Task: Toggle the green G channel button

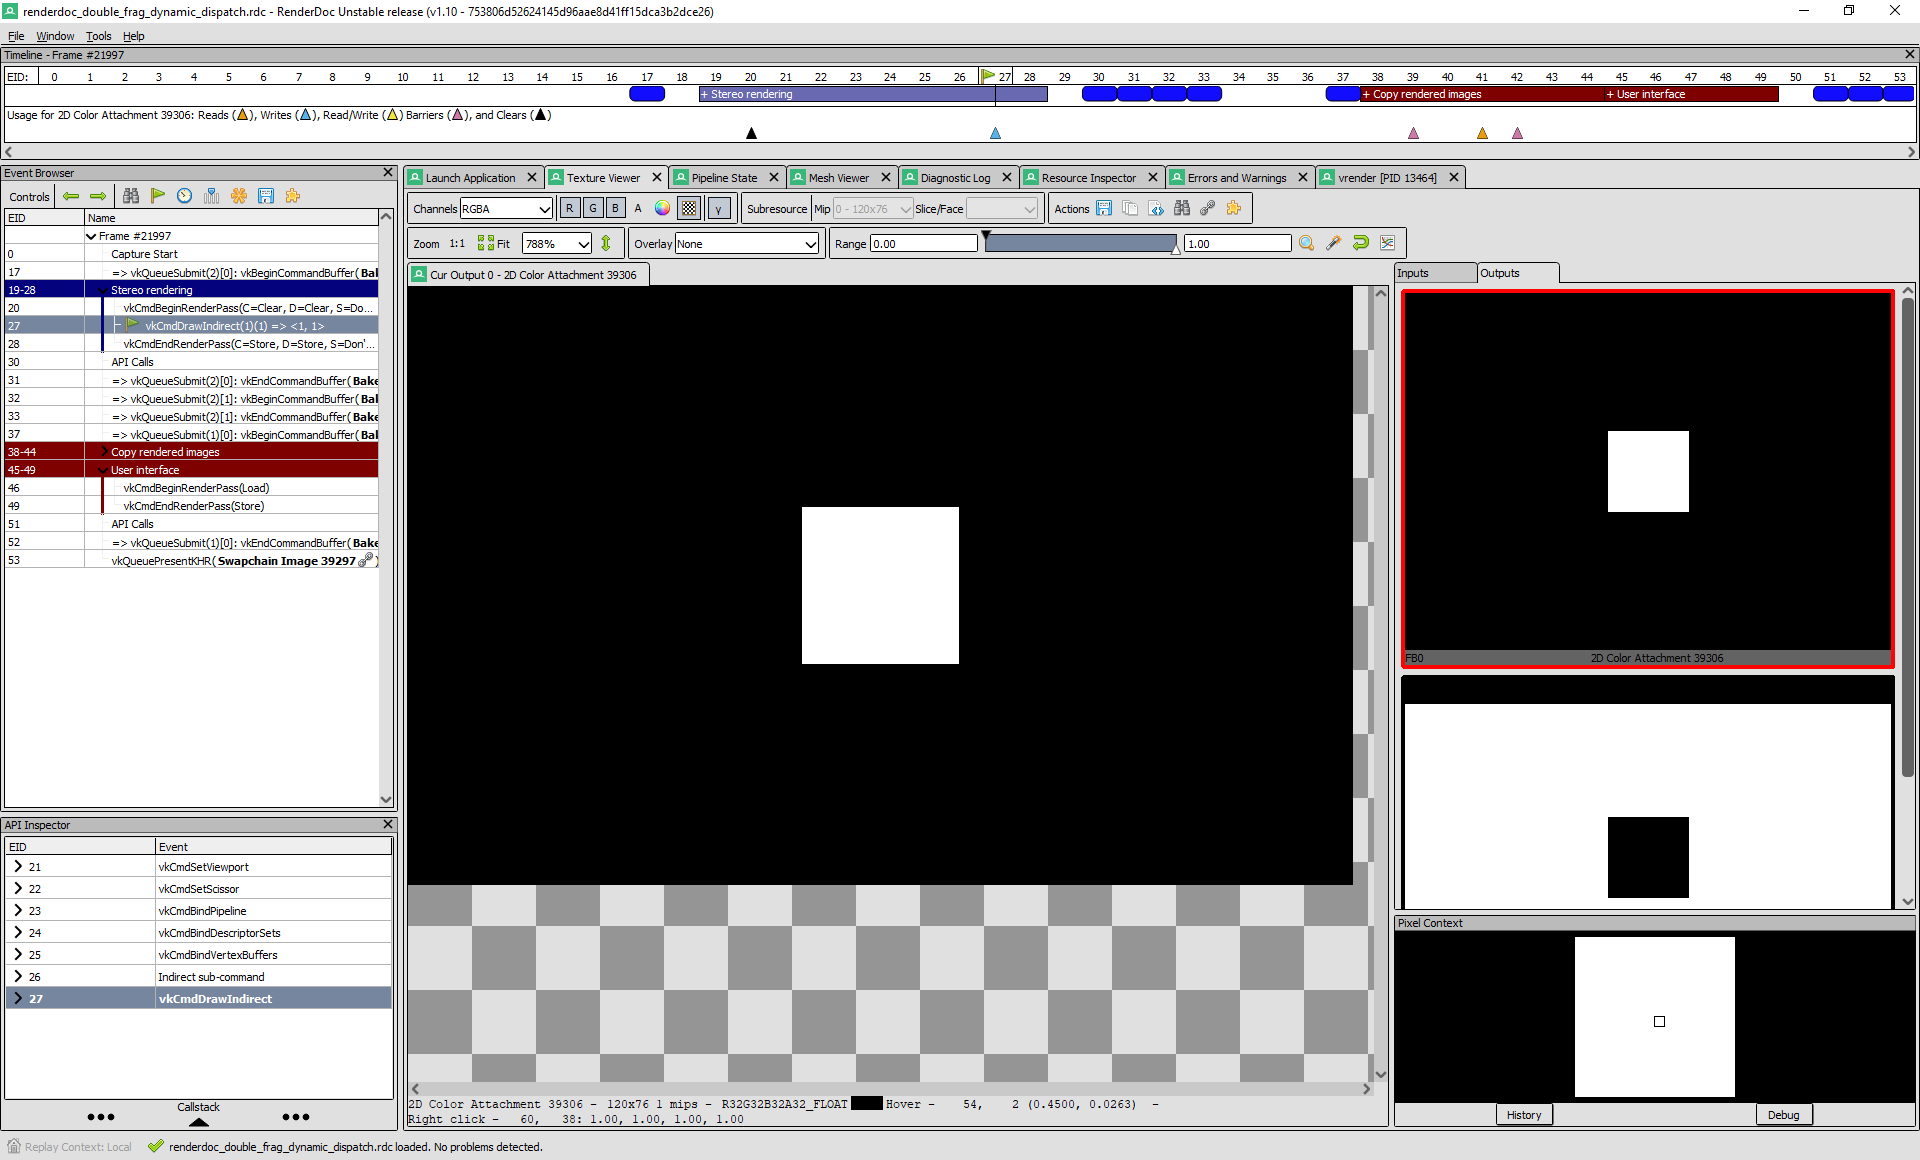Action: tap(593, 208)
